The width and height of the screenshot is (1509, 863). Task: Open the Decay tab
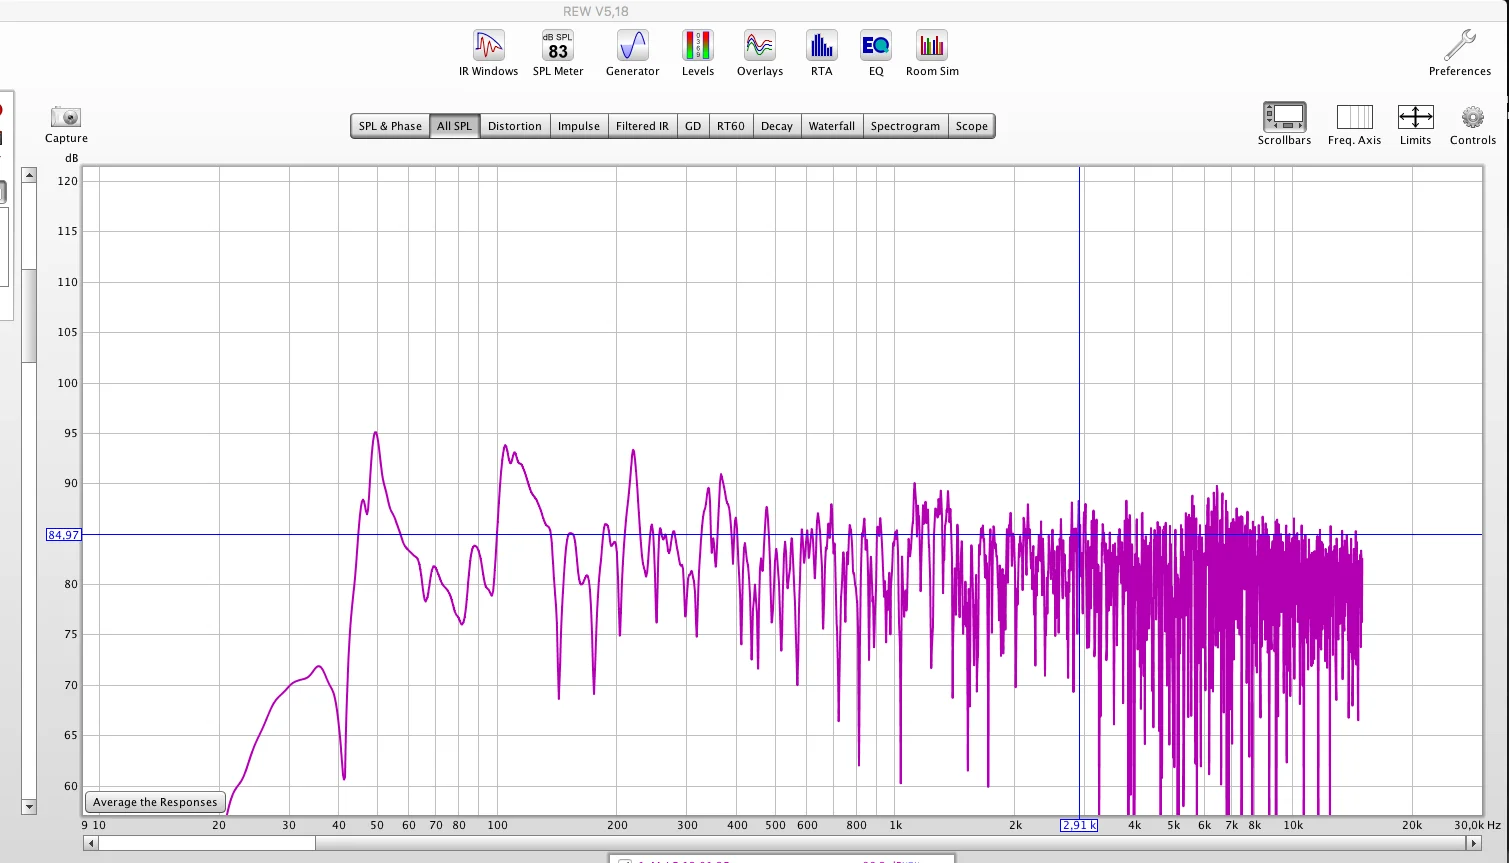[x=777, y=126]
